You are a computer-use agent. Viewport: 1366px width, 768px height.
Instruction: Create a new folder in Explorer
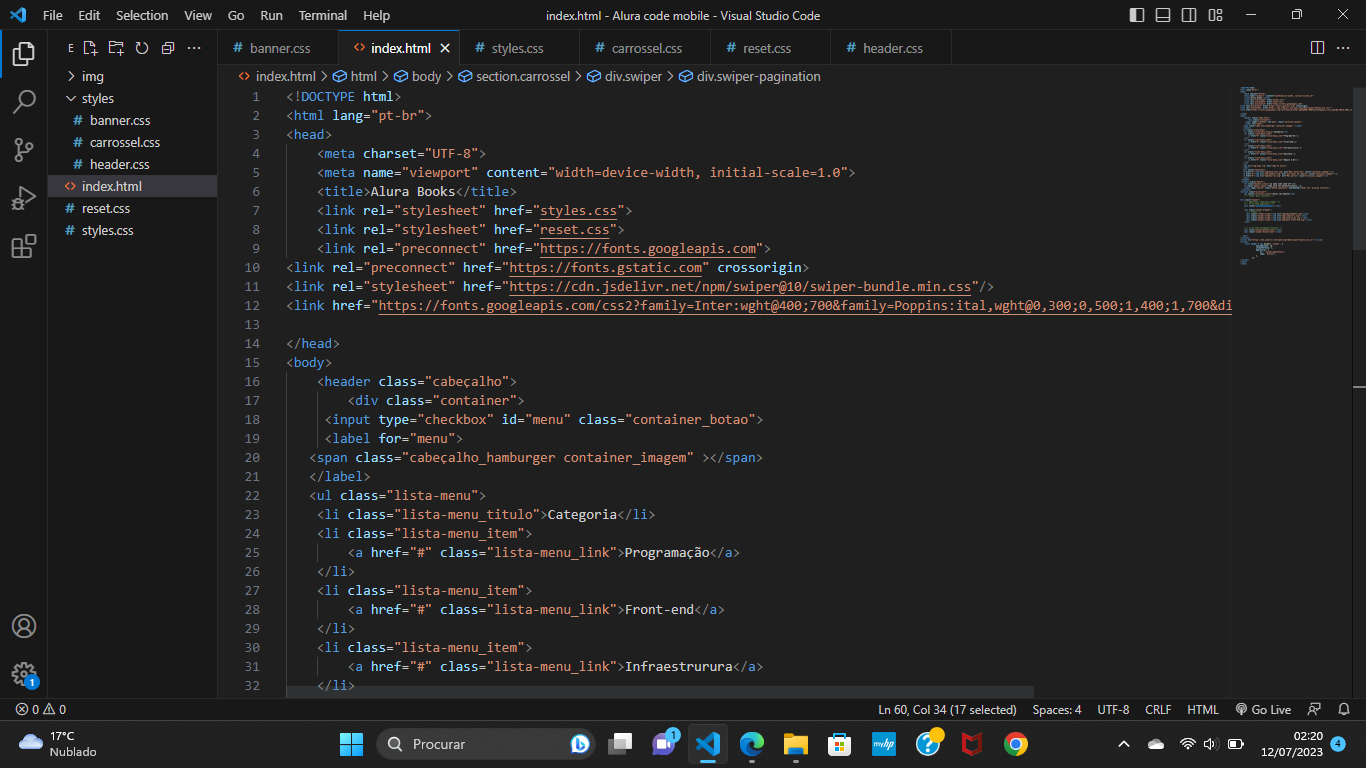click(x=116, y=48)
